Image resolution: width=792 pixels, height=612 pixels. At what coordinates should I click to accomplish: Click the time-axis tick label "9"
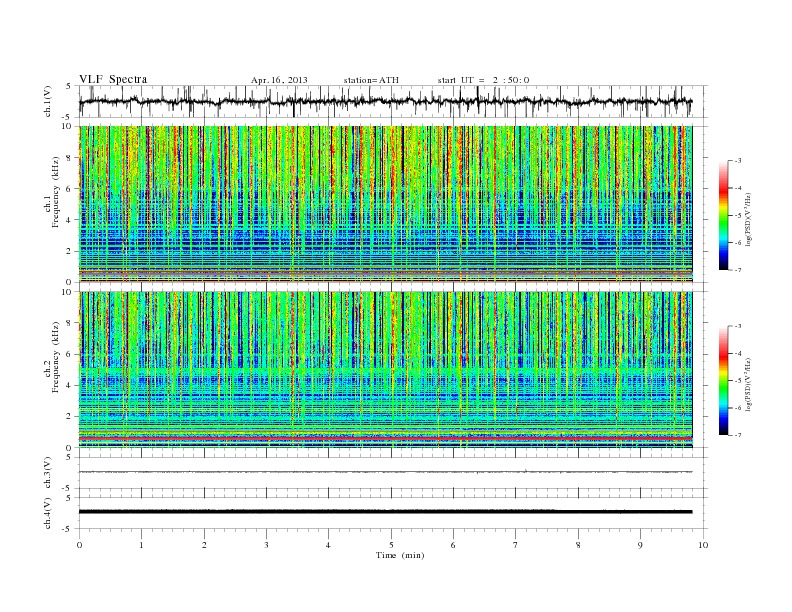pos(640,545)
